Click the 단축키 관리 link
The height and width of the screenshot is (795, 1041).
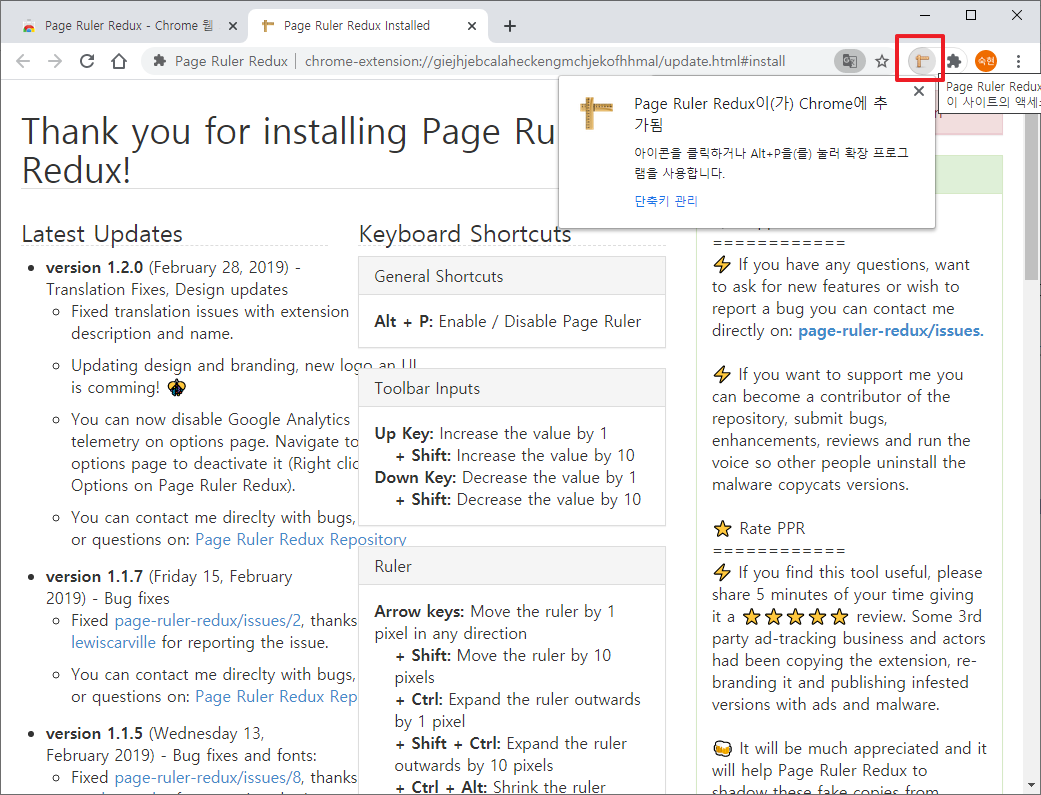(x=666, y=201)
